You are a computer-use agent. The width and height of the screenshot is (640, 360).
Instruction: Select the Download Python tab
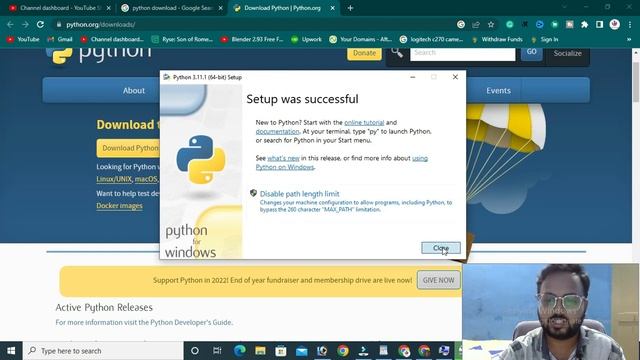click(x=282, y=8)
